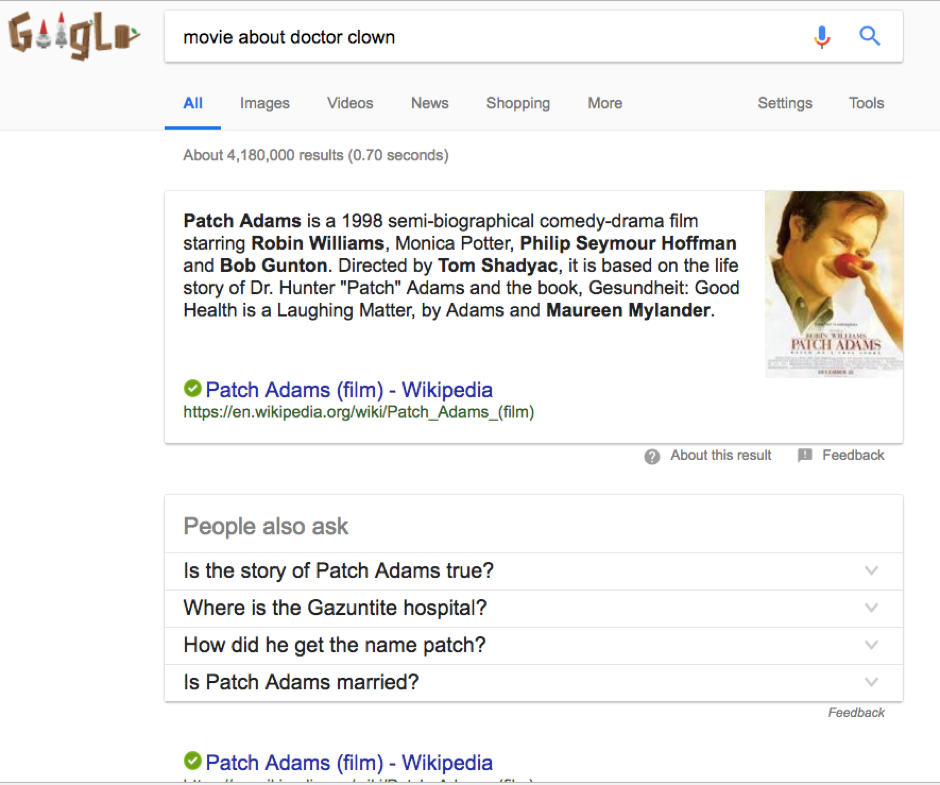Click bold Robin Williams in snippet text
940x785 pixels.
coord(318,243)
